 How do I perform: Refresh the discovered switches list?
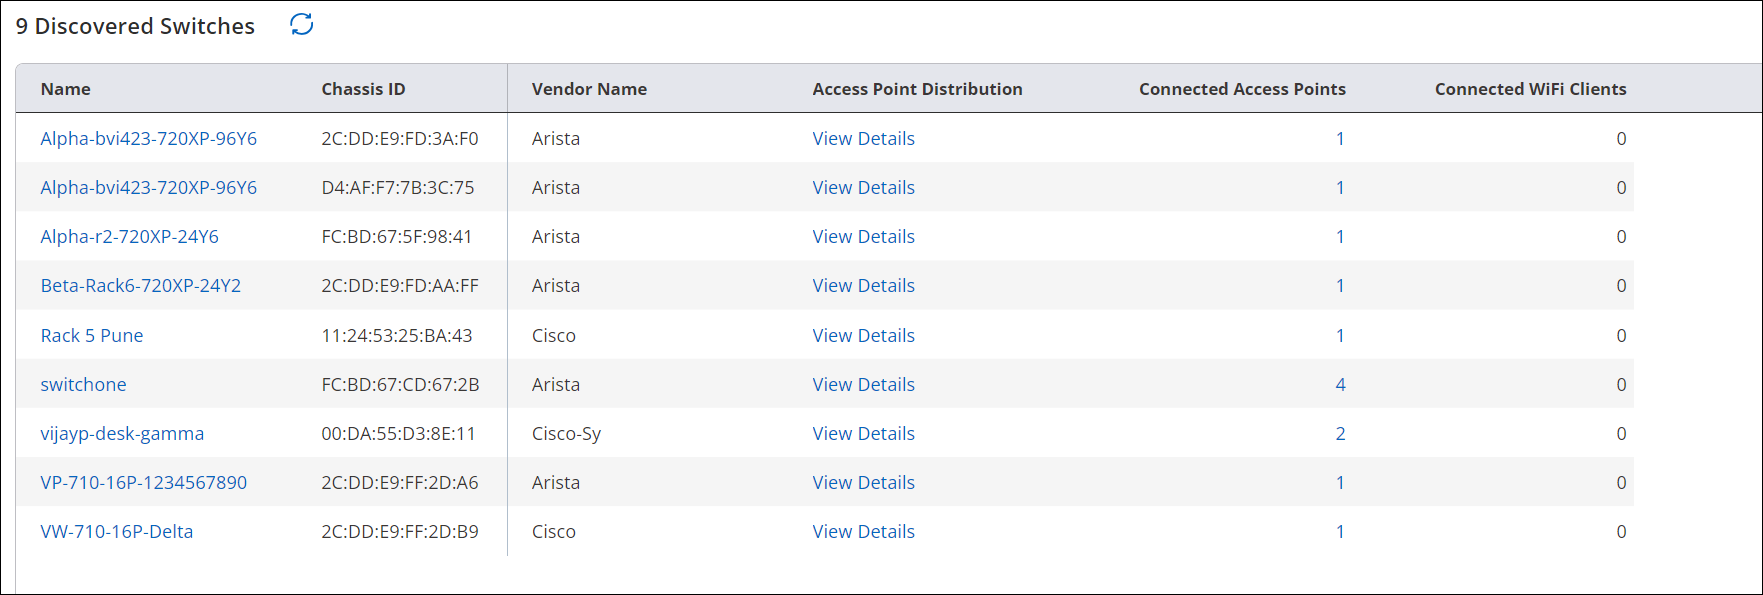coord(301,24)
